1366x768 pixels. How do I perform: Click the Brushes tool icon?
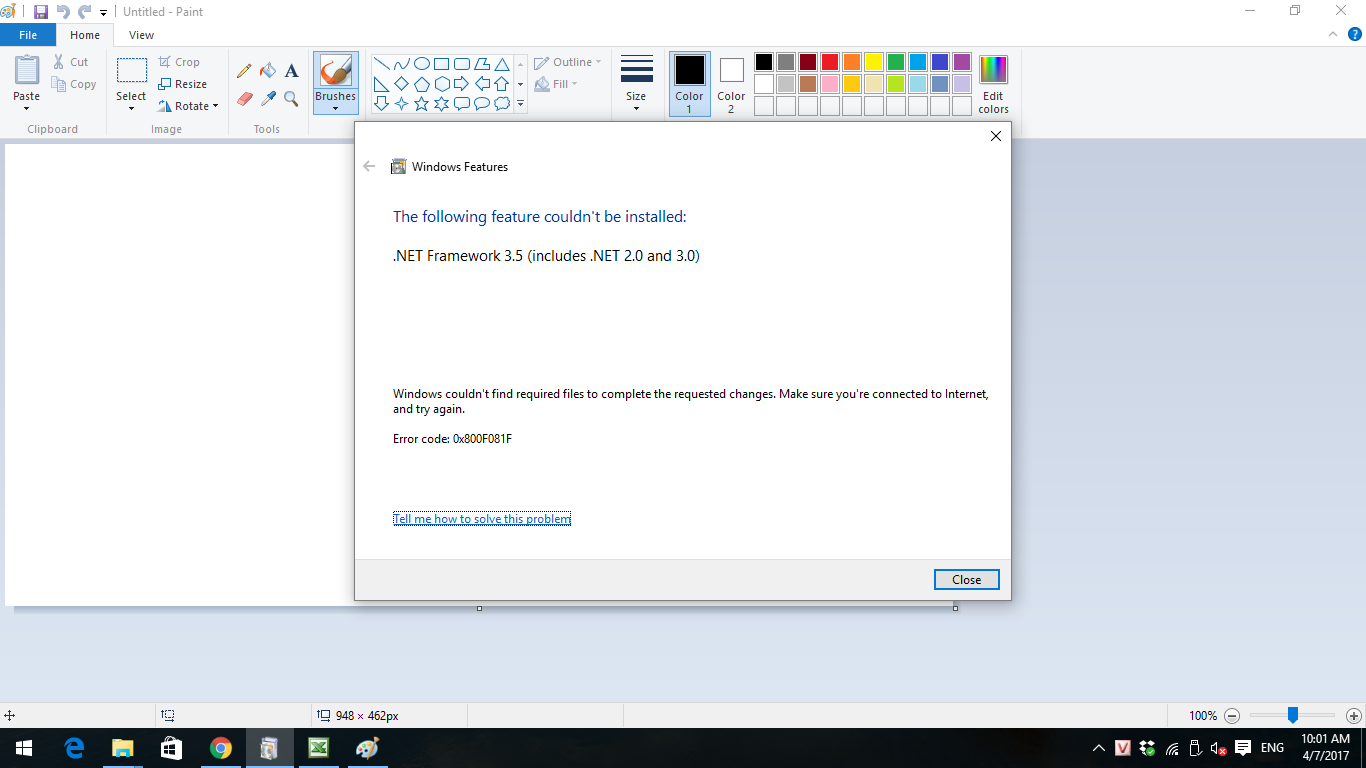click(335, 71)
